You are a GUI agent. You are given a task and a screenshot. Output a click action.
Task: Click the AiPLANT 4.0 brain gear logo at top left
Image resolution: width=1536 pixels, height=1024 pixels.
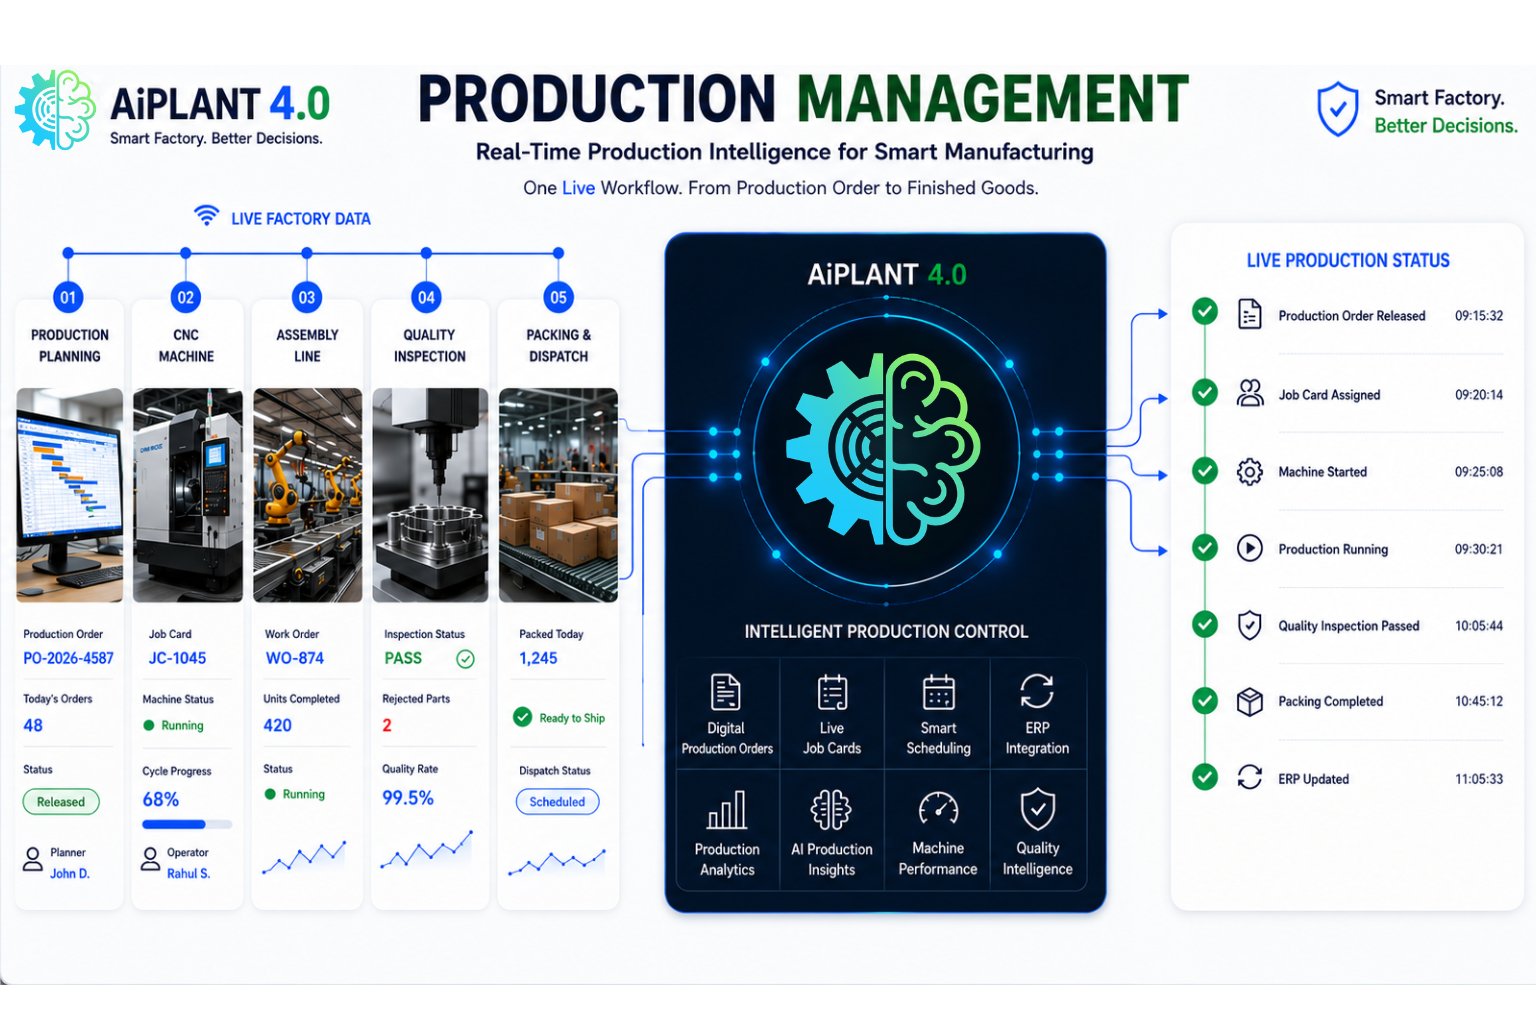[56, 109]
